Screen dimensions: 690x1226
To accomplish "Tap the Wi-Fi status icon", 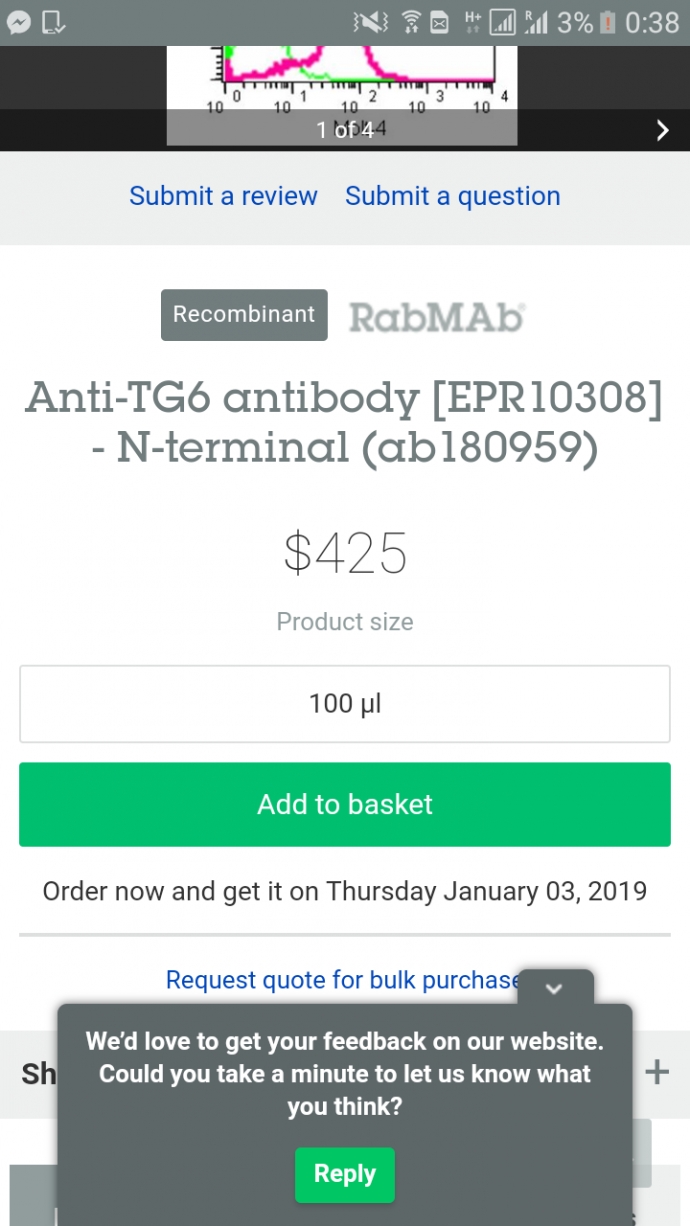I will pos(411,22).
